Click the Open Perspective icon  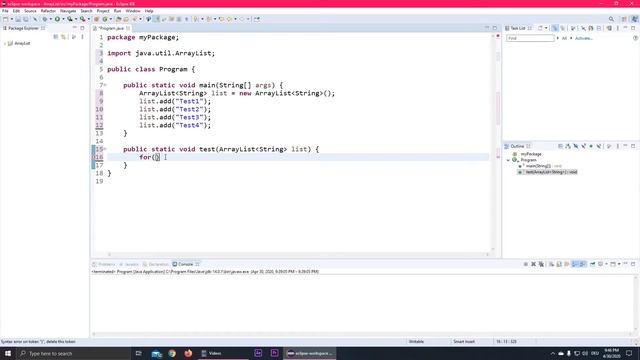(x=624, y=19)
